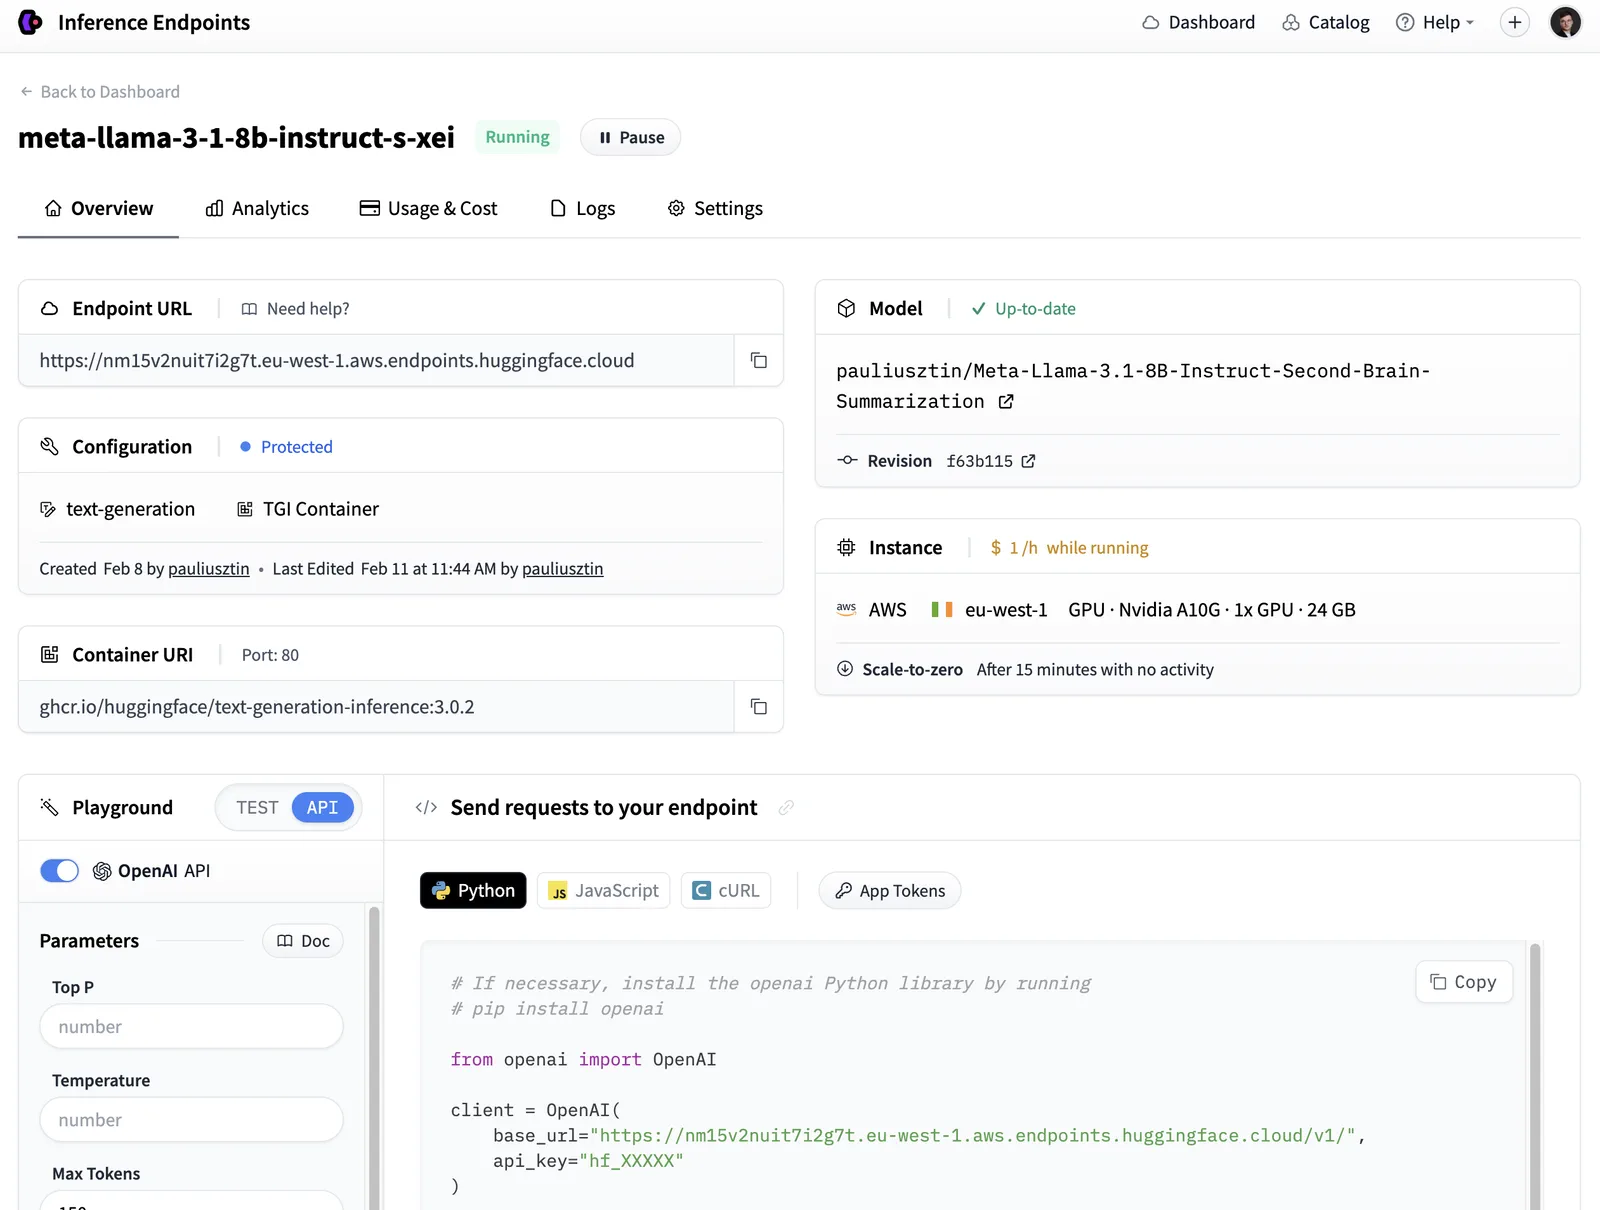Open the Logs tab
Viewport: 1600px width, 1210px height.
coord(583,208)
